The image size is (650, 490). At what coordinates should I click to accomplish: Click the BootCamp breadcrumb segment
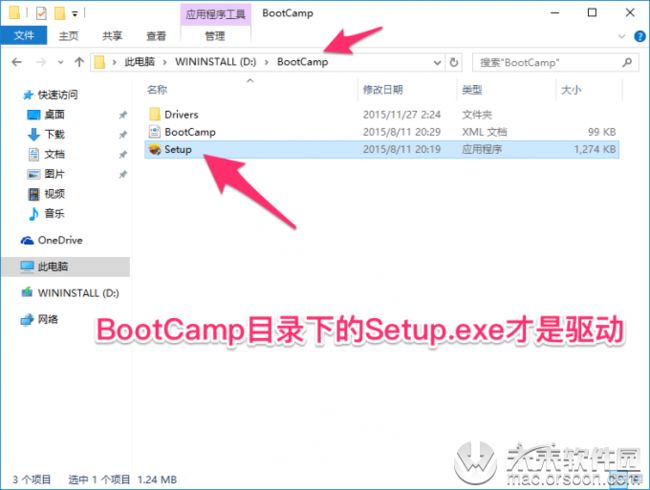(302, 62)
